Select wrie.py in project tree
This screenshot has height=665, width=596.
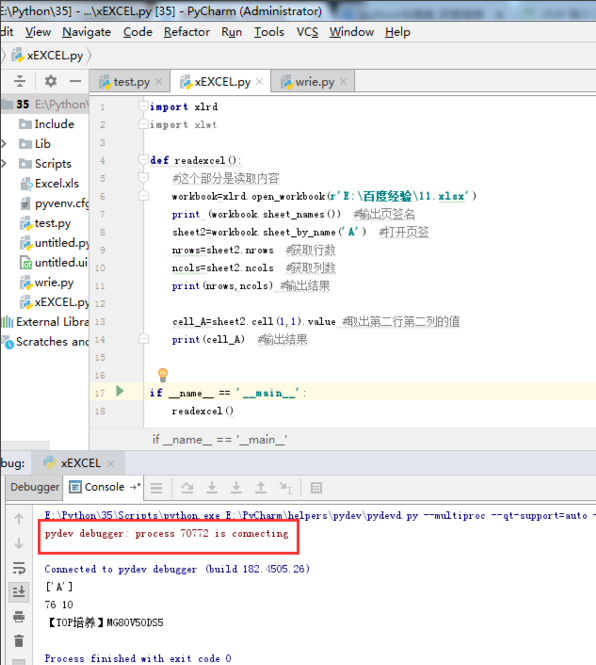47,282
